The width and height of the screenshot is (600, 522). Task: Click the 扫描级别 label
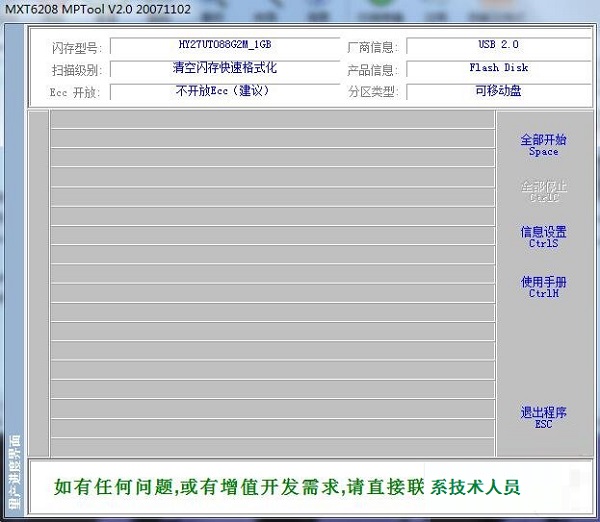point(77,70)
